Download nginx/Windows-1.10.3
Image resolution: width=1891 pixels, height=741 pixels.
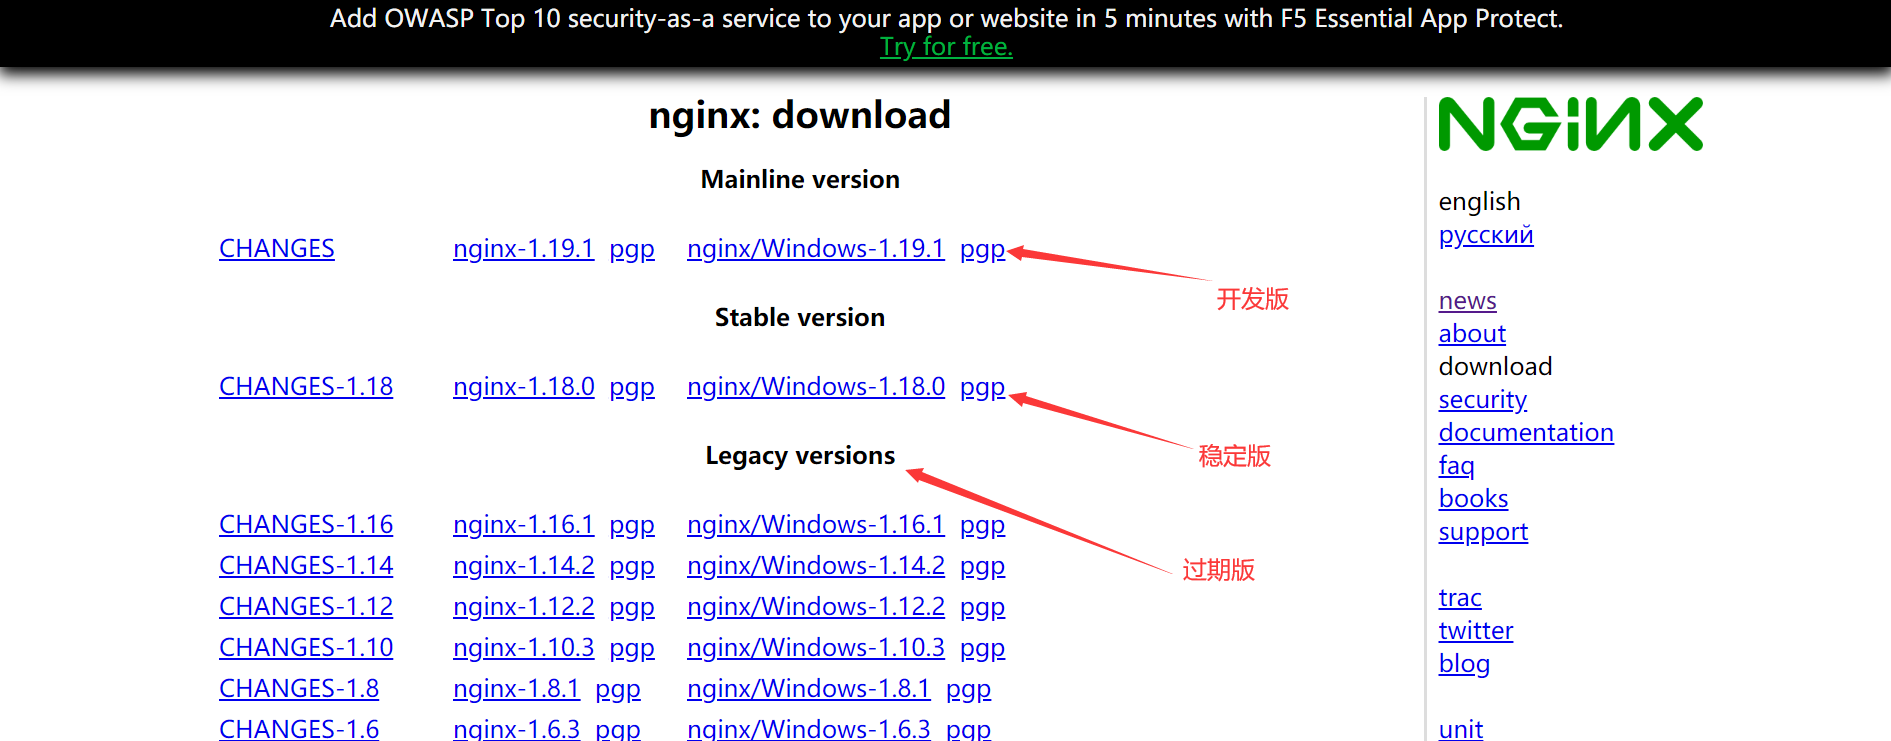[816, 647]
